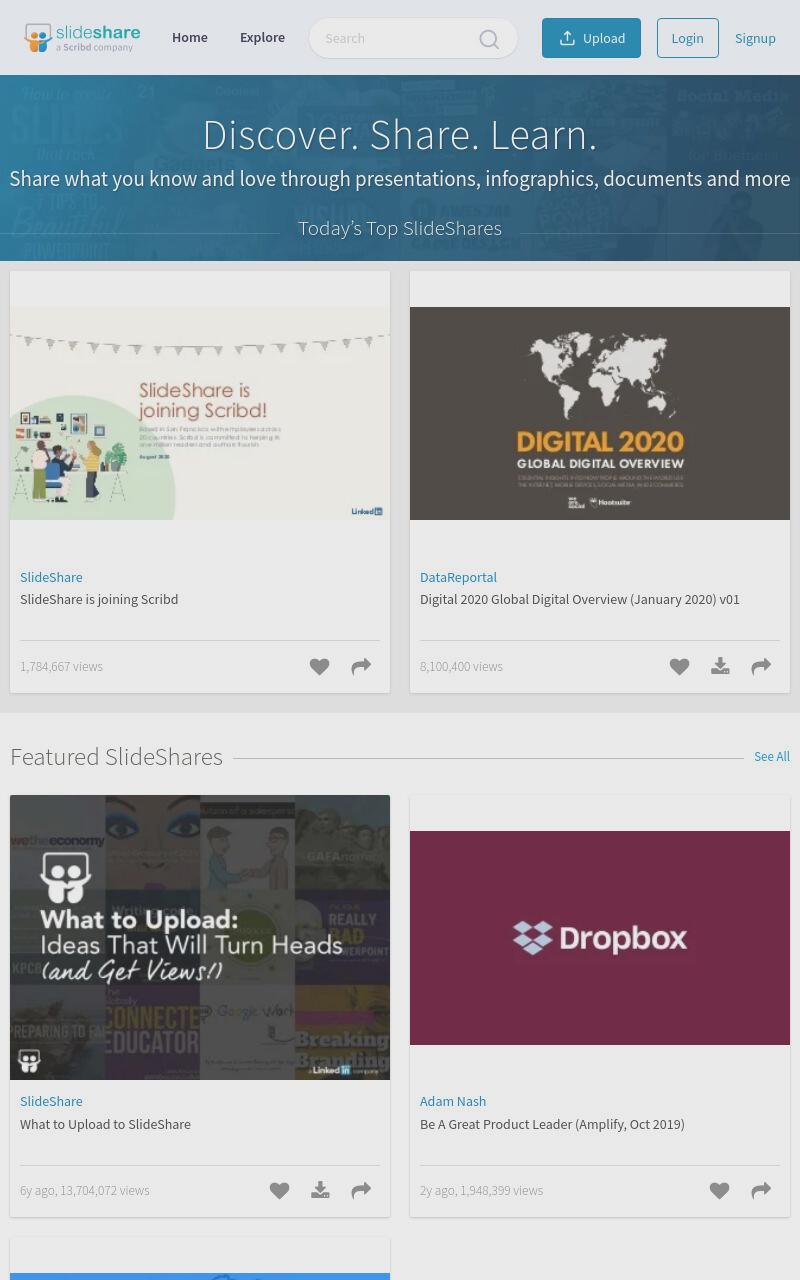The image size is (800, 1280).
Task: Click the Today's Top SlideShares heading
Action: (x=400, y=228)
